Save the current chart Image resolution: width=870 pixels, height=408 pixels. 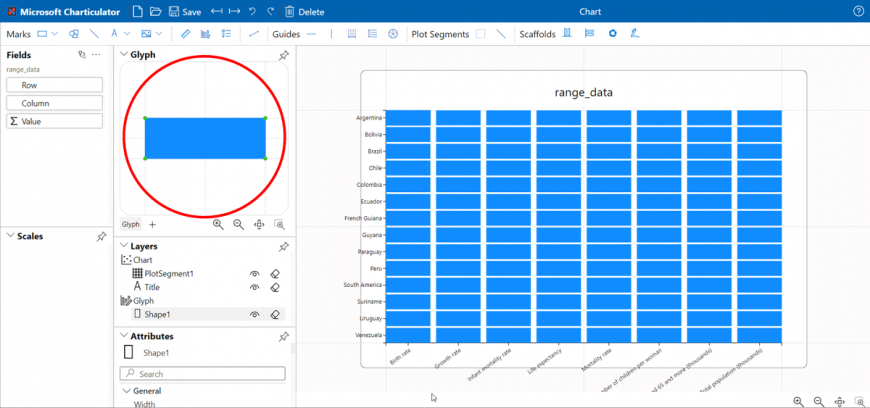[x=185, y=12]
